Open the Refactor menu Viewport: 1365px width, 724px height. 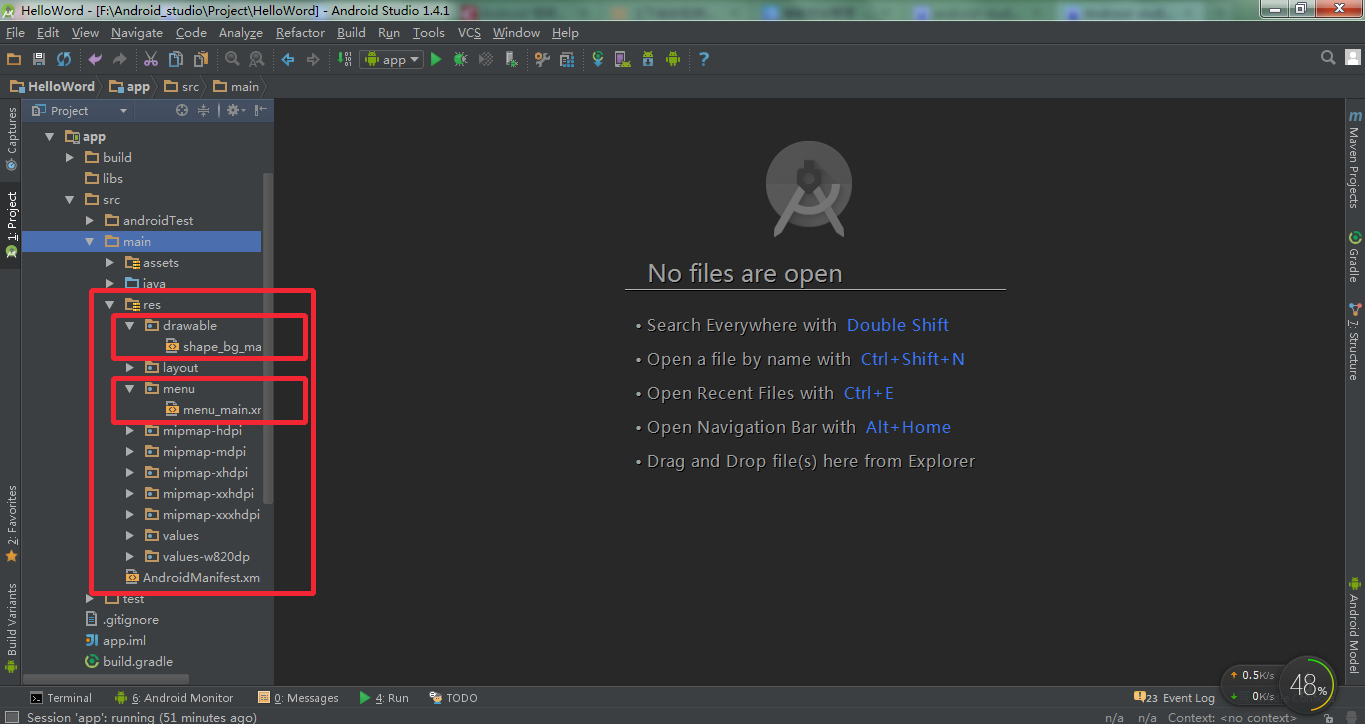[300, 33]
